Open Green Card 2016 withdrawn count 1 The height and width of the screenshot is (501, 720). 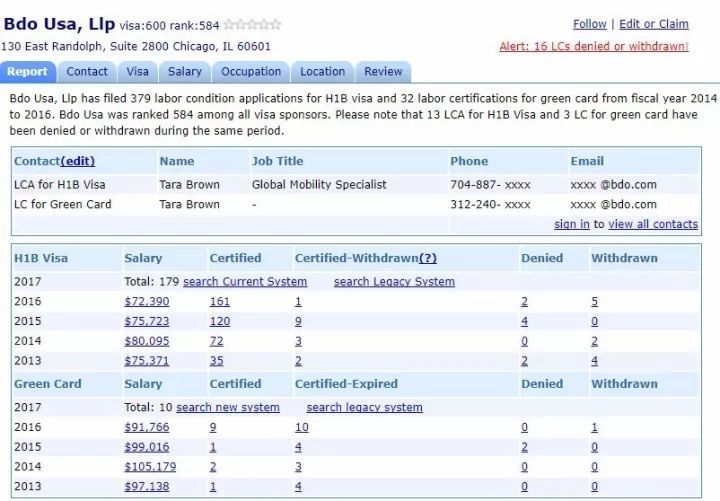(594, 428)
